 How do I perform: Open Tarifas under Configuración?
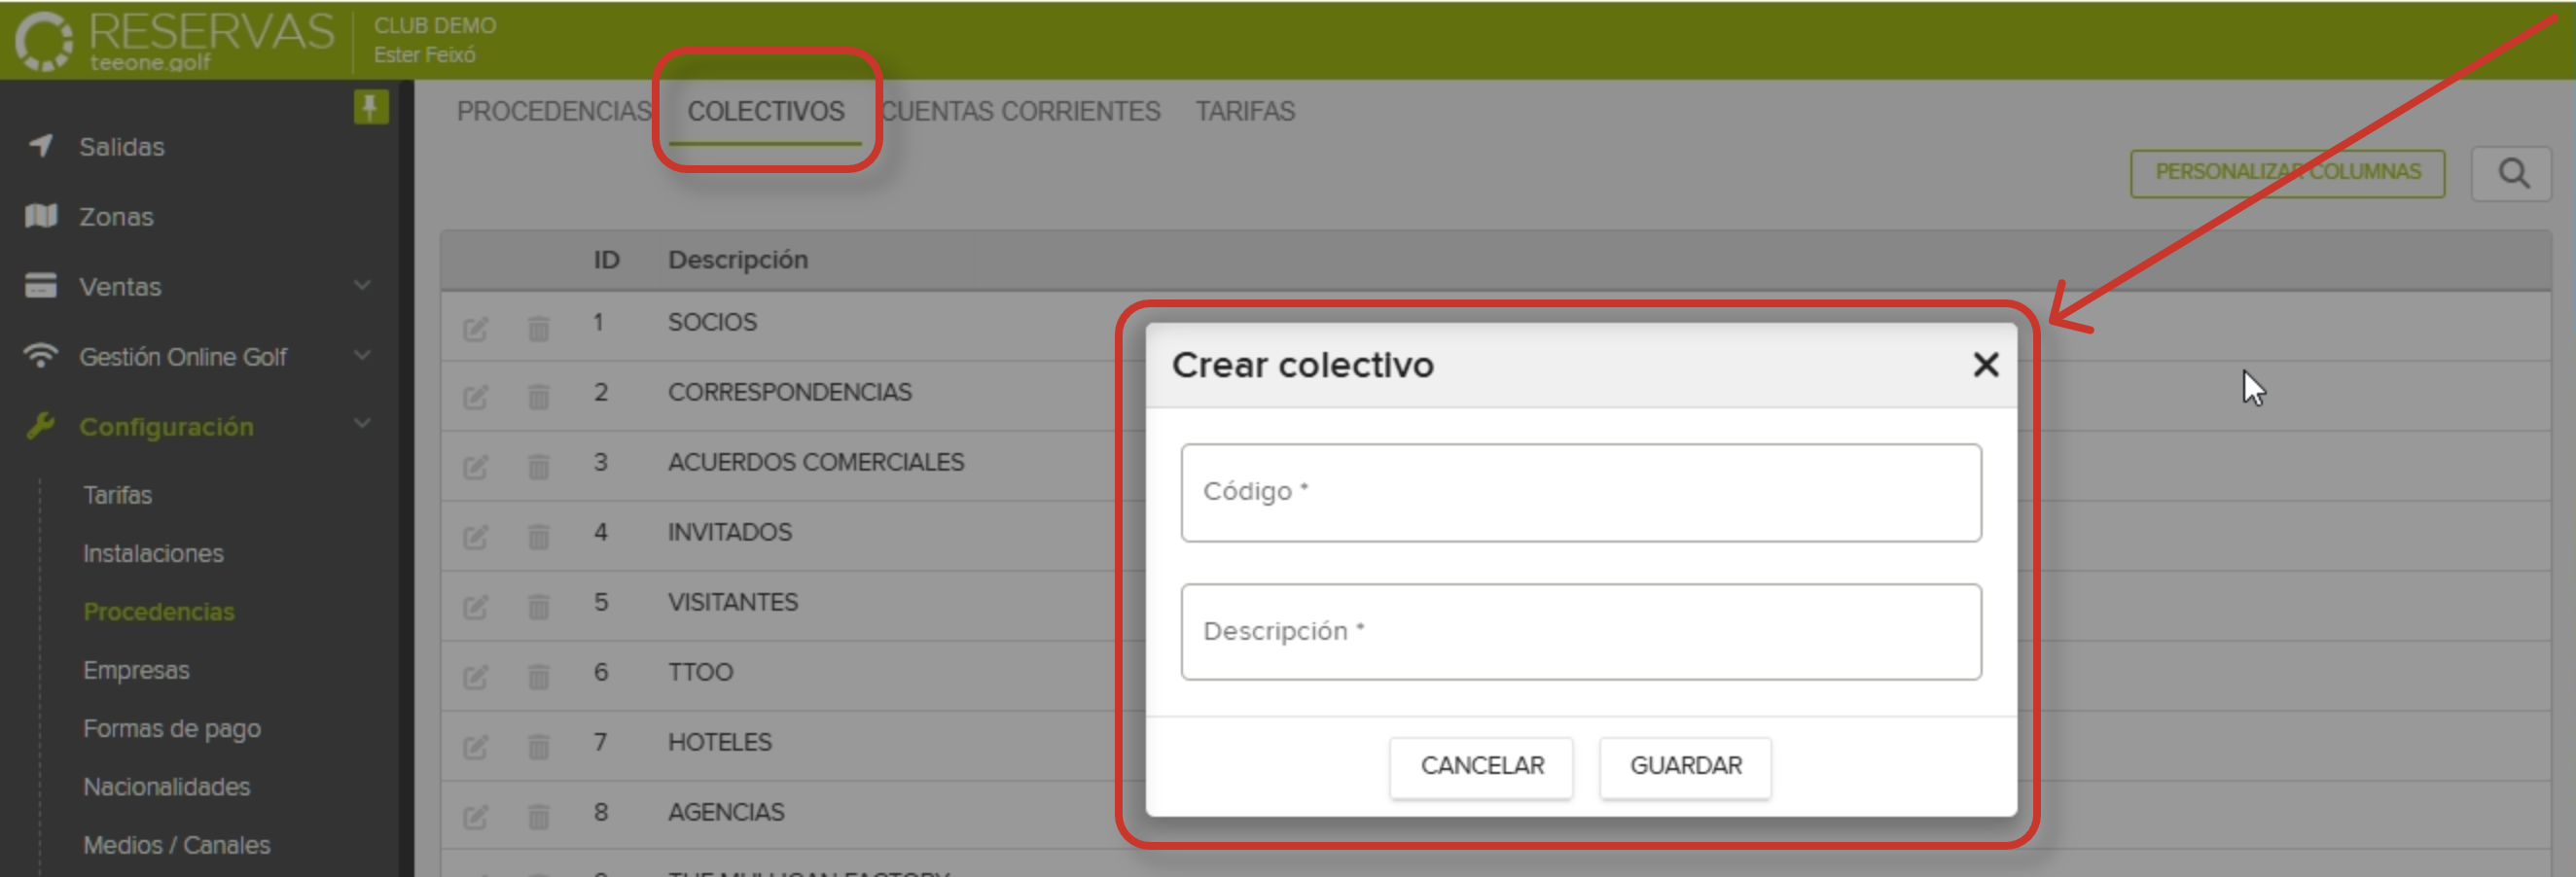click(x=118, y=495)
